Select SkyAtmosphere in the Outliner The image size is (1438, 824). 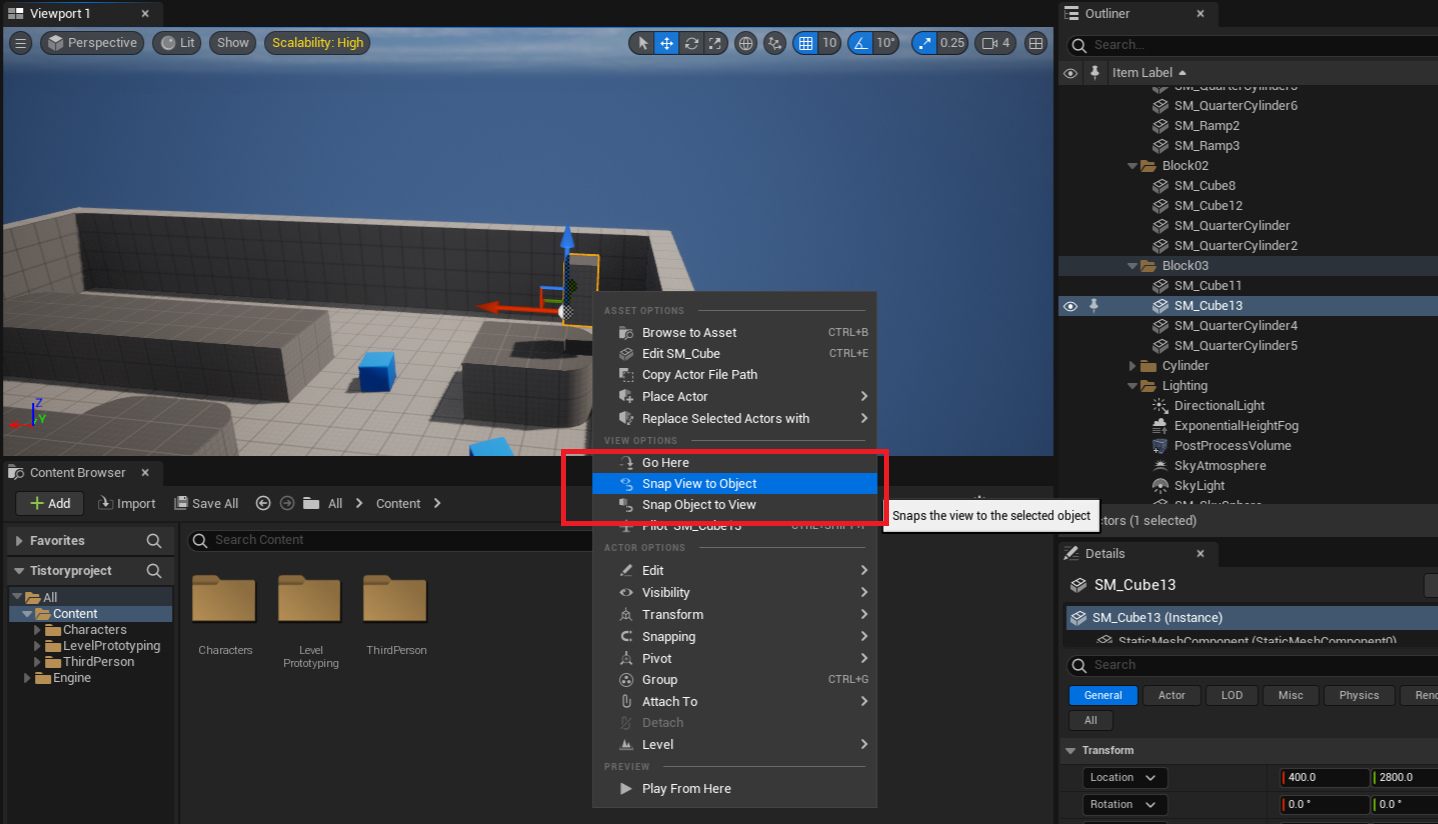pos(1220,466)
